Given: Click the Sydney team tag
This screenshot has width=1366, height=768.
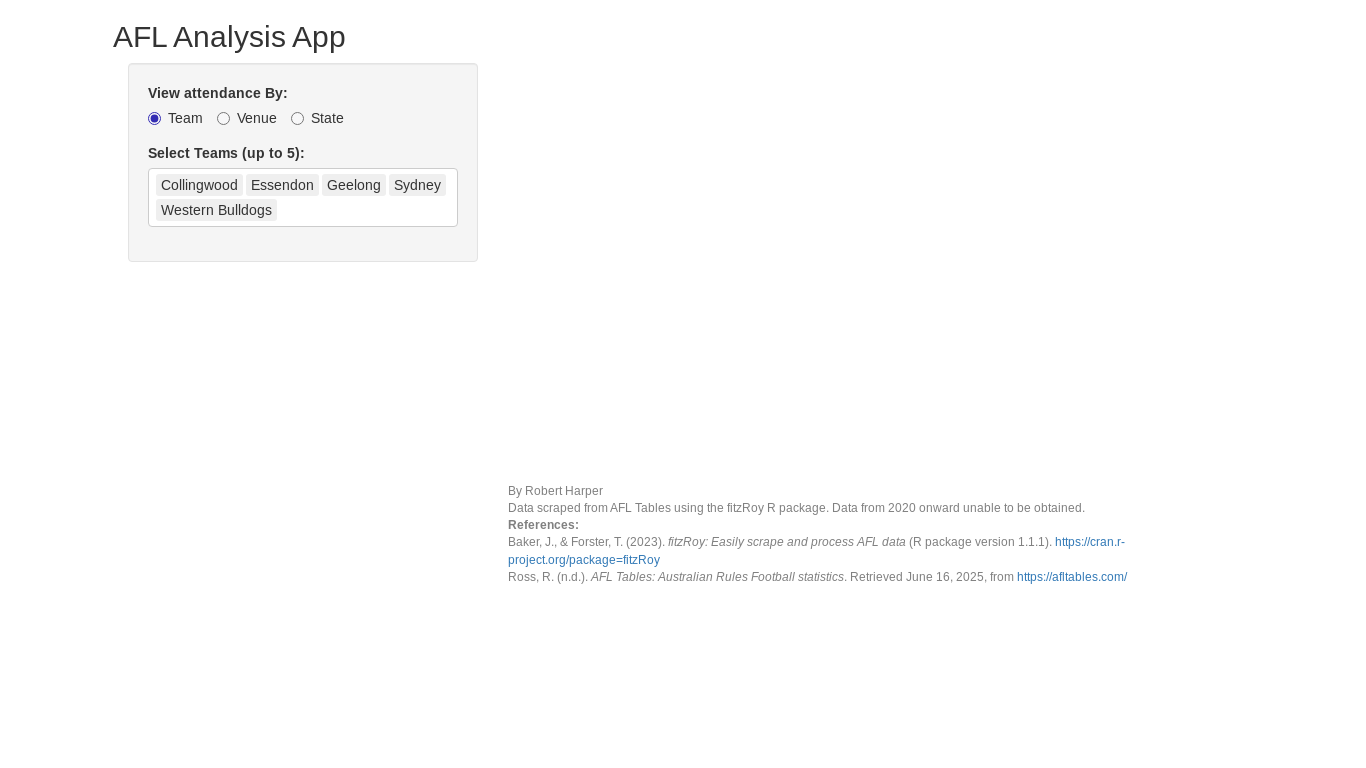Looking at the screenshot, I should (417, 185).
